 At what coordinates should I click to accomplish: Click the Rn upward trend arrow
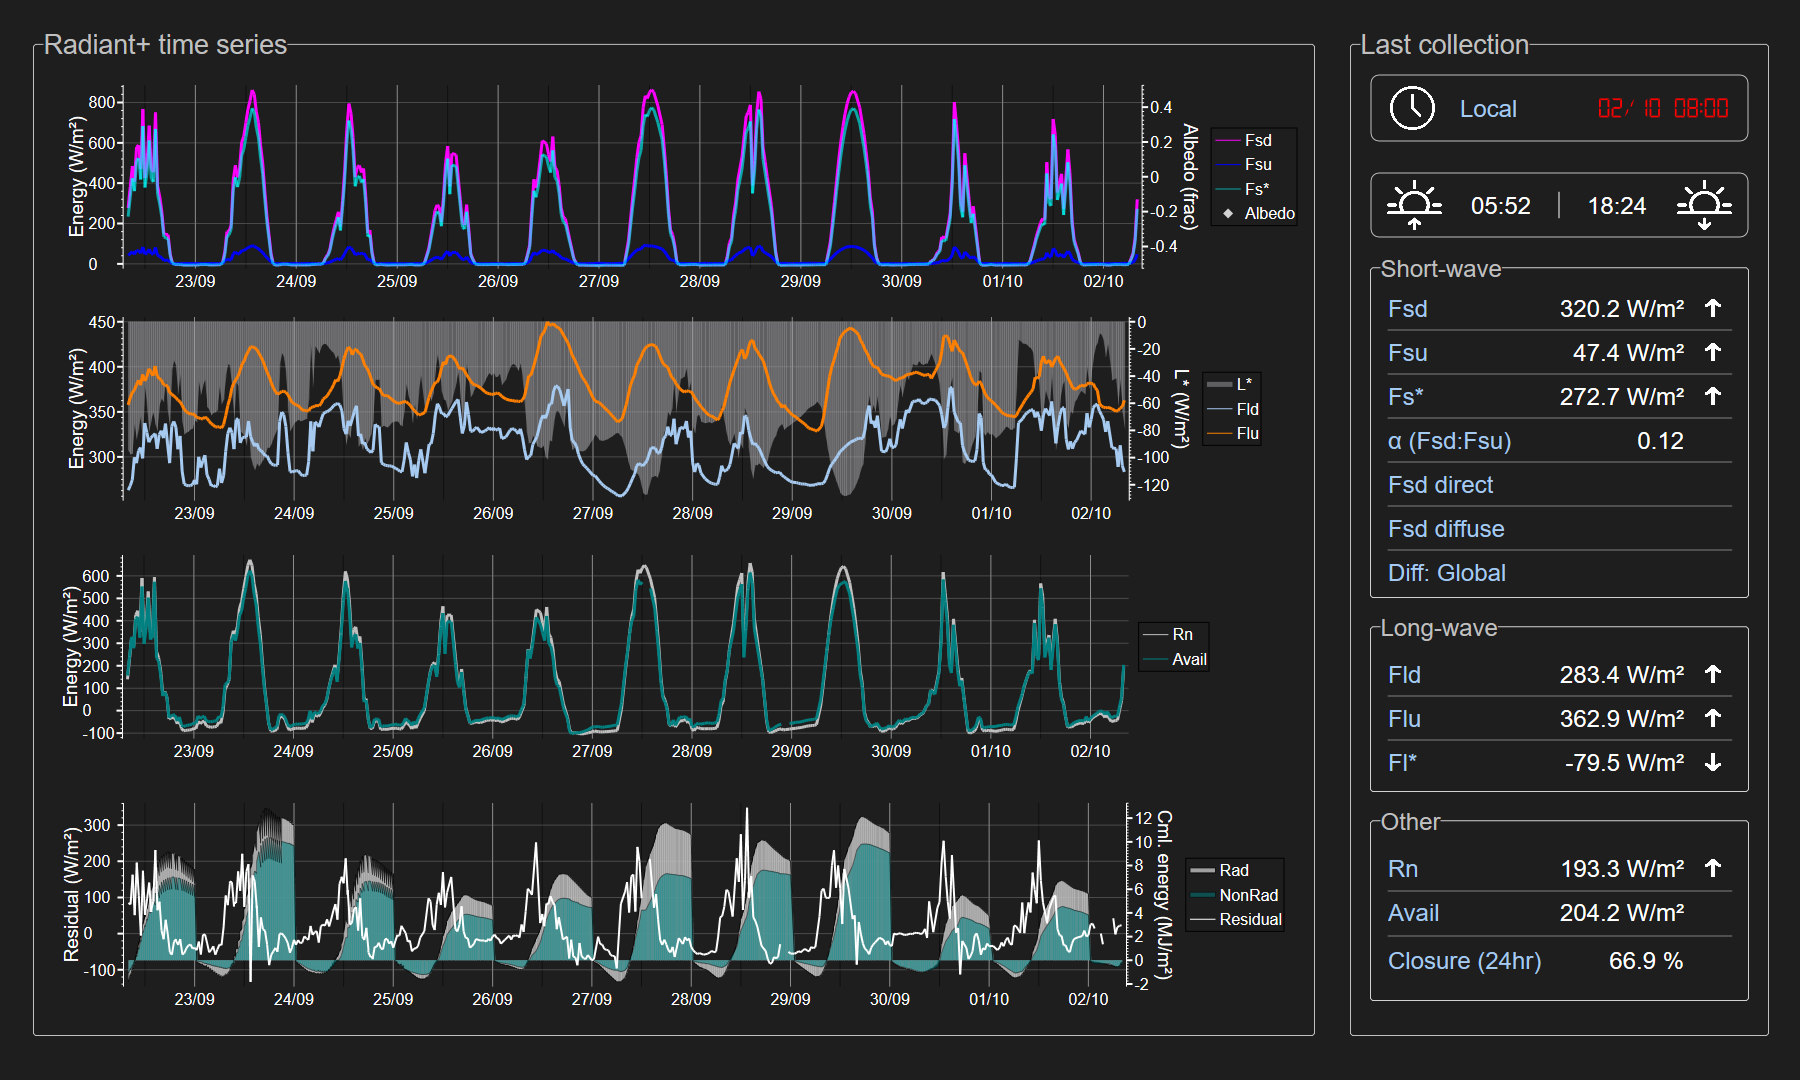point(1713,868)
